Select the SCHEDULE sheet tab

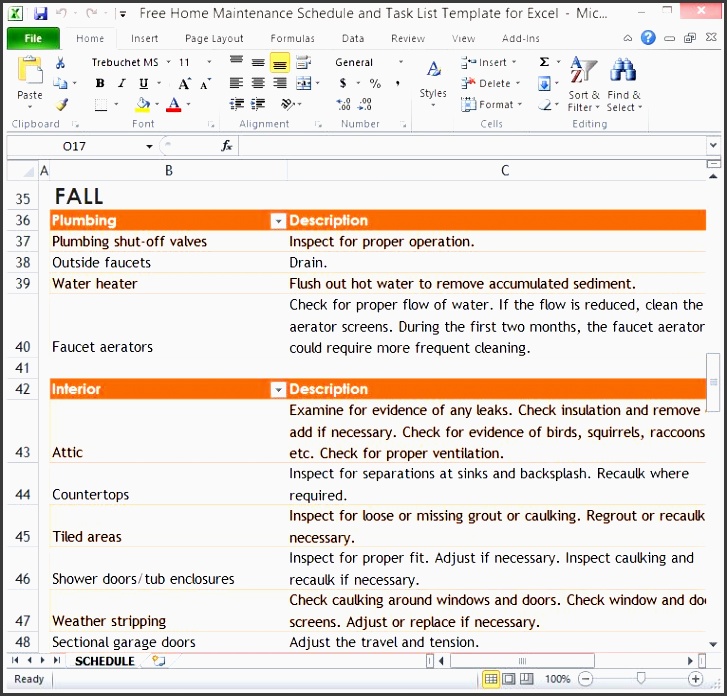(x=104, y=661)
